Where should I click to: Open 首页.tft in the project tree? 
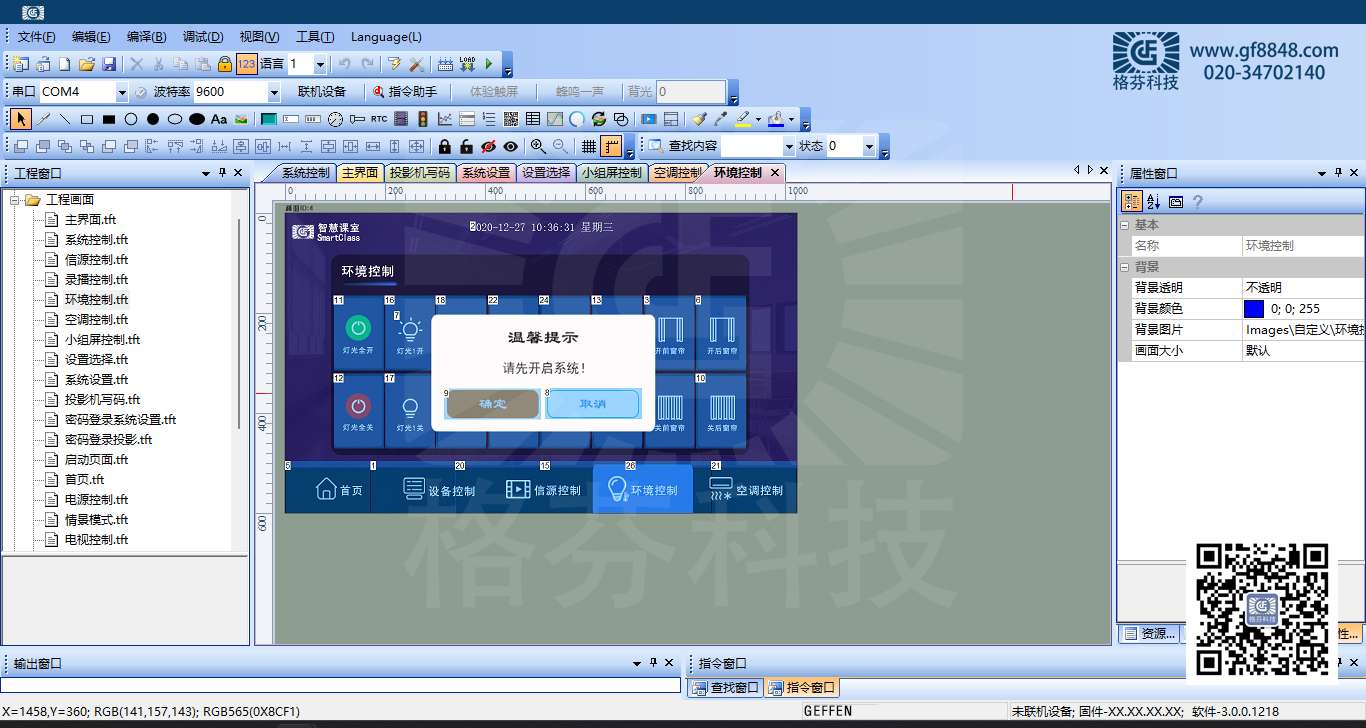click(84, 479)
